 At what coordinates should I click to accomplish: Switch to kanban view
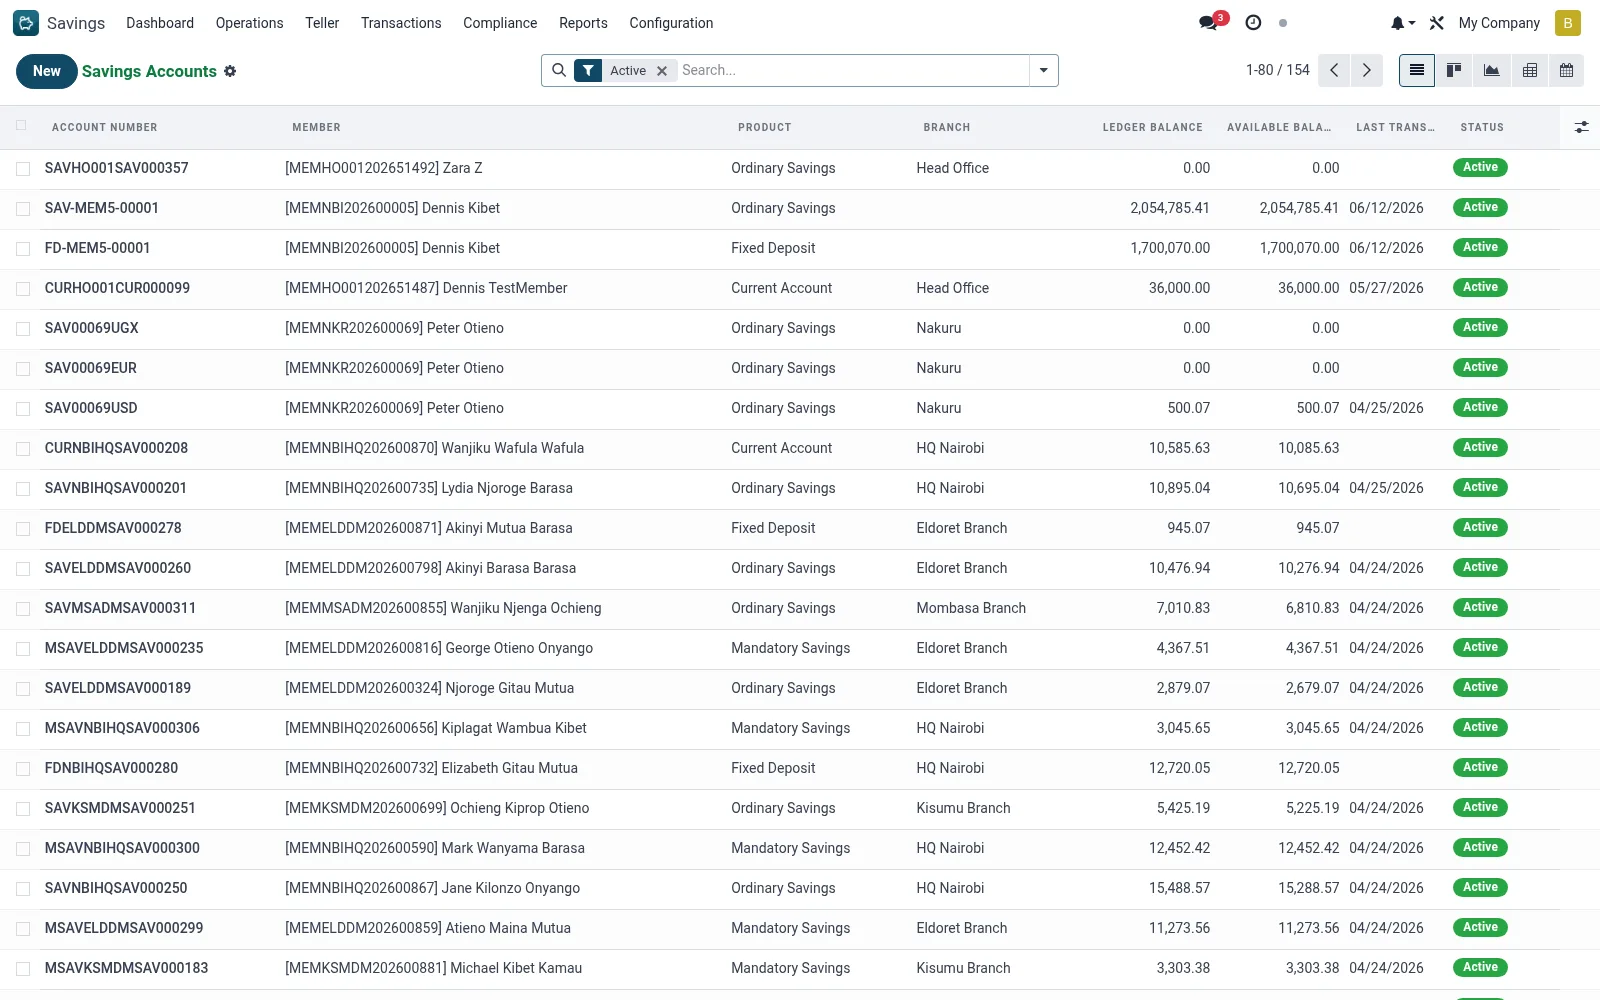coord(1454,70)
